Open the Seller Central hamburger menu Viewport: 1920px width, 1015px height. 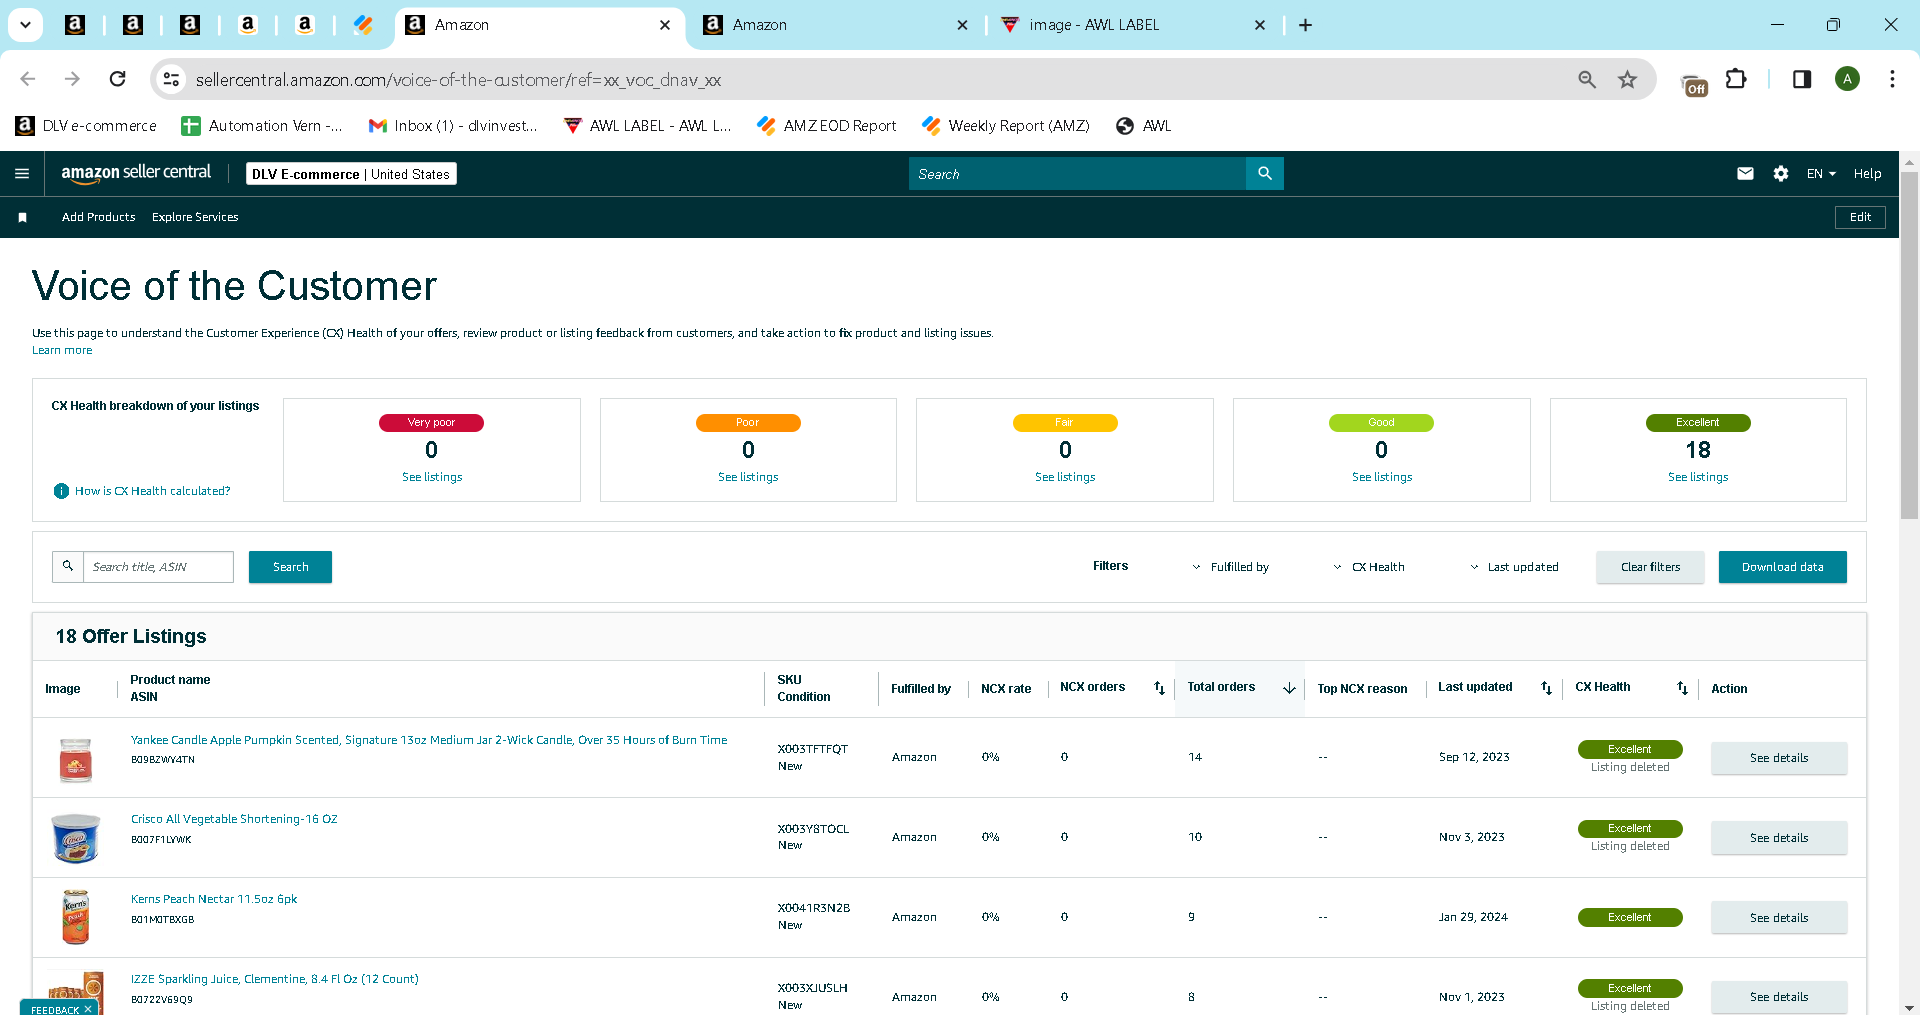22,174
